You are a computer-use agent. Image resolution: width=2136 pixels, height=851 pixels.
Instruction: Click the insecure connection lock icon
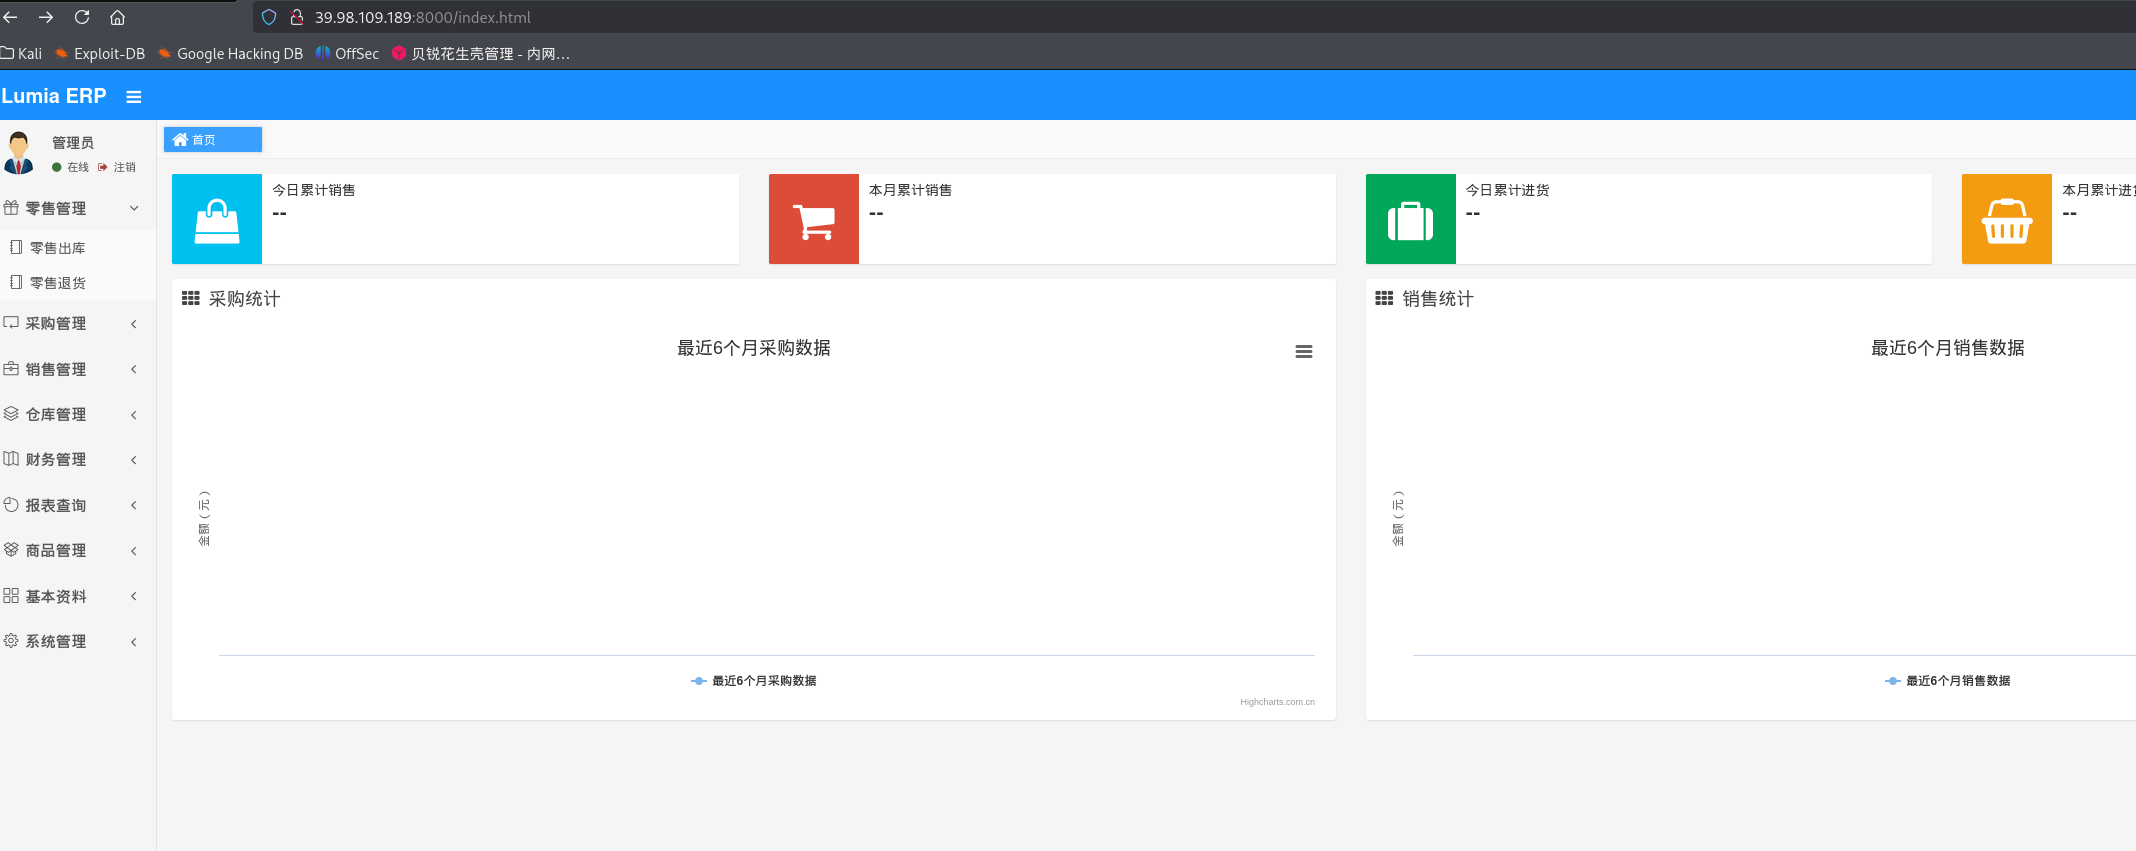tap(297, 17)
